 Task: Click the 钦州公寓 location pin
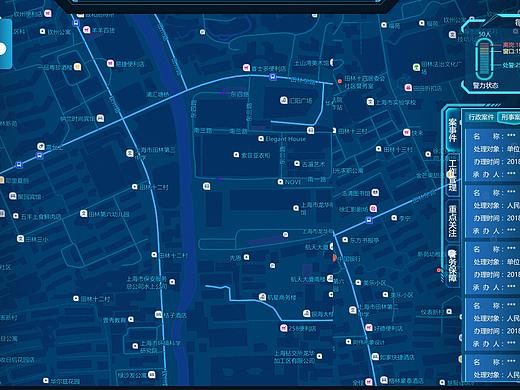pyautogui.click(x=42, y=31)
